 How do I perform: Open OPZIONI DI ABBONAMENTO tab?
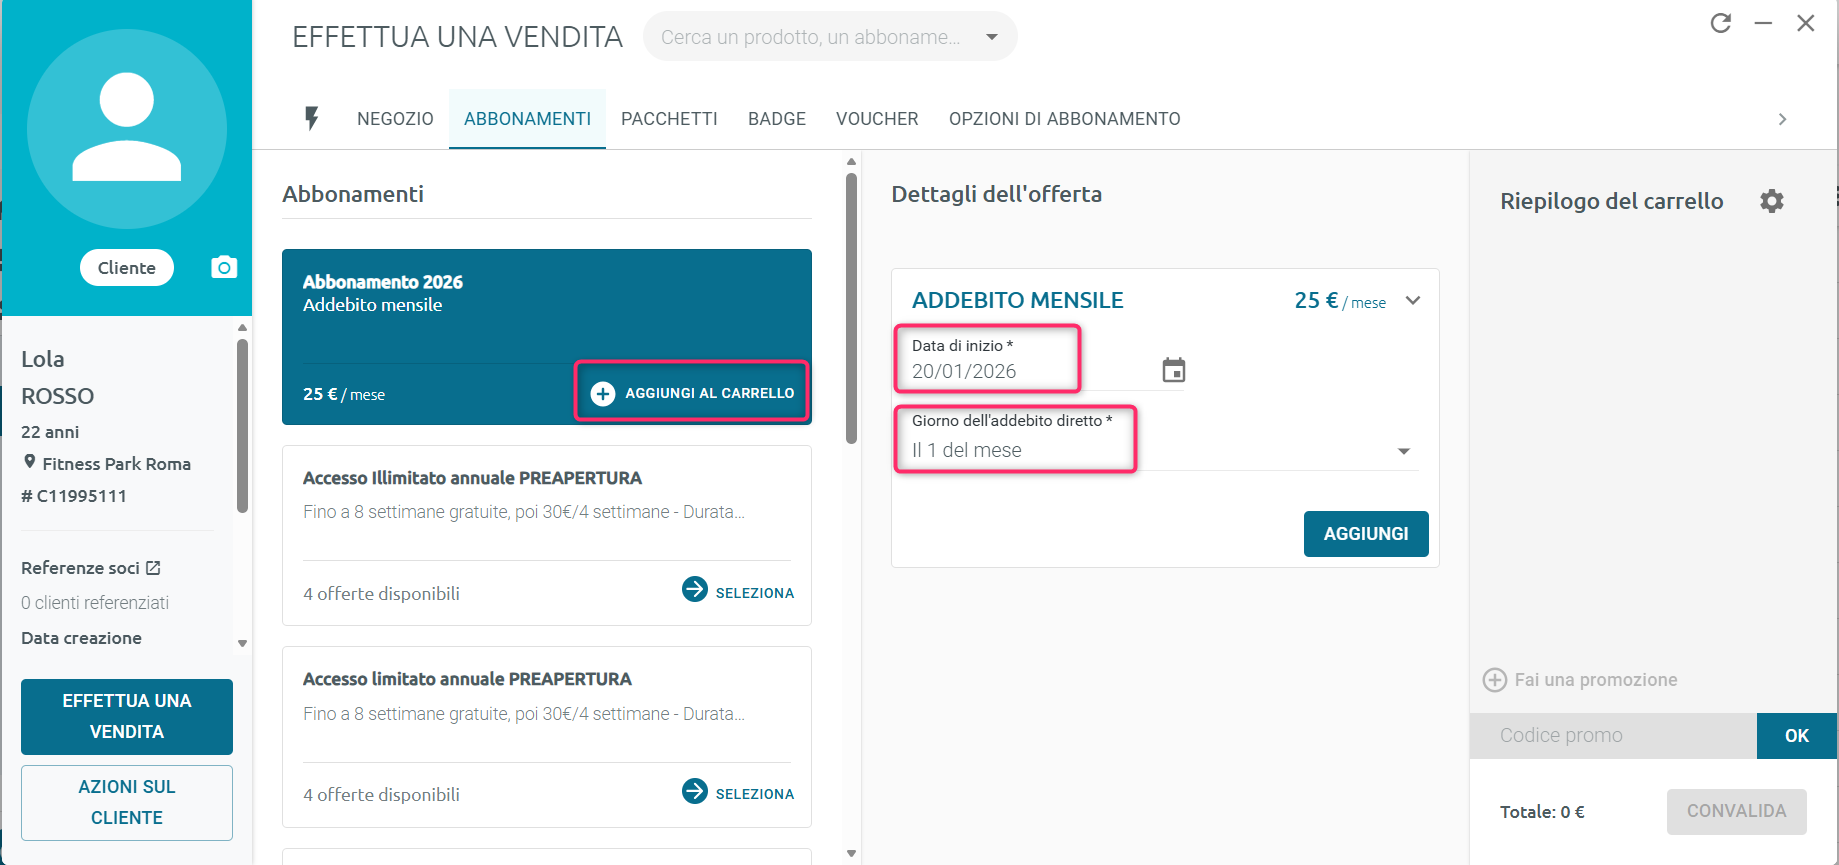click(x=1065, y=119)
